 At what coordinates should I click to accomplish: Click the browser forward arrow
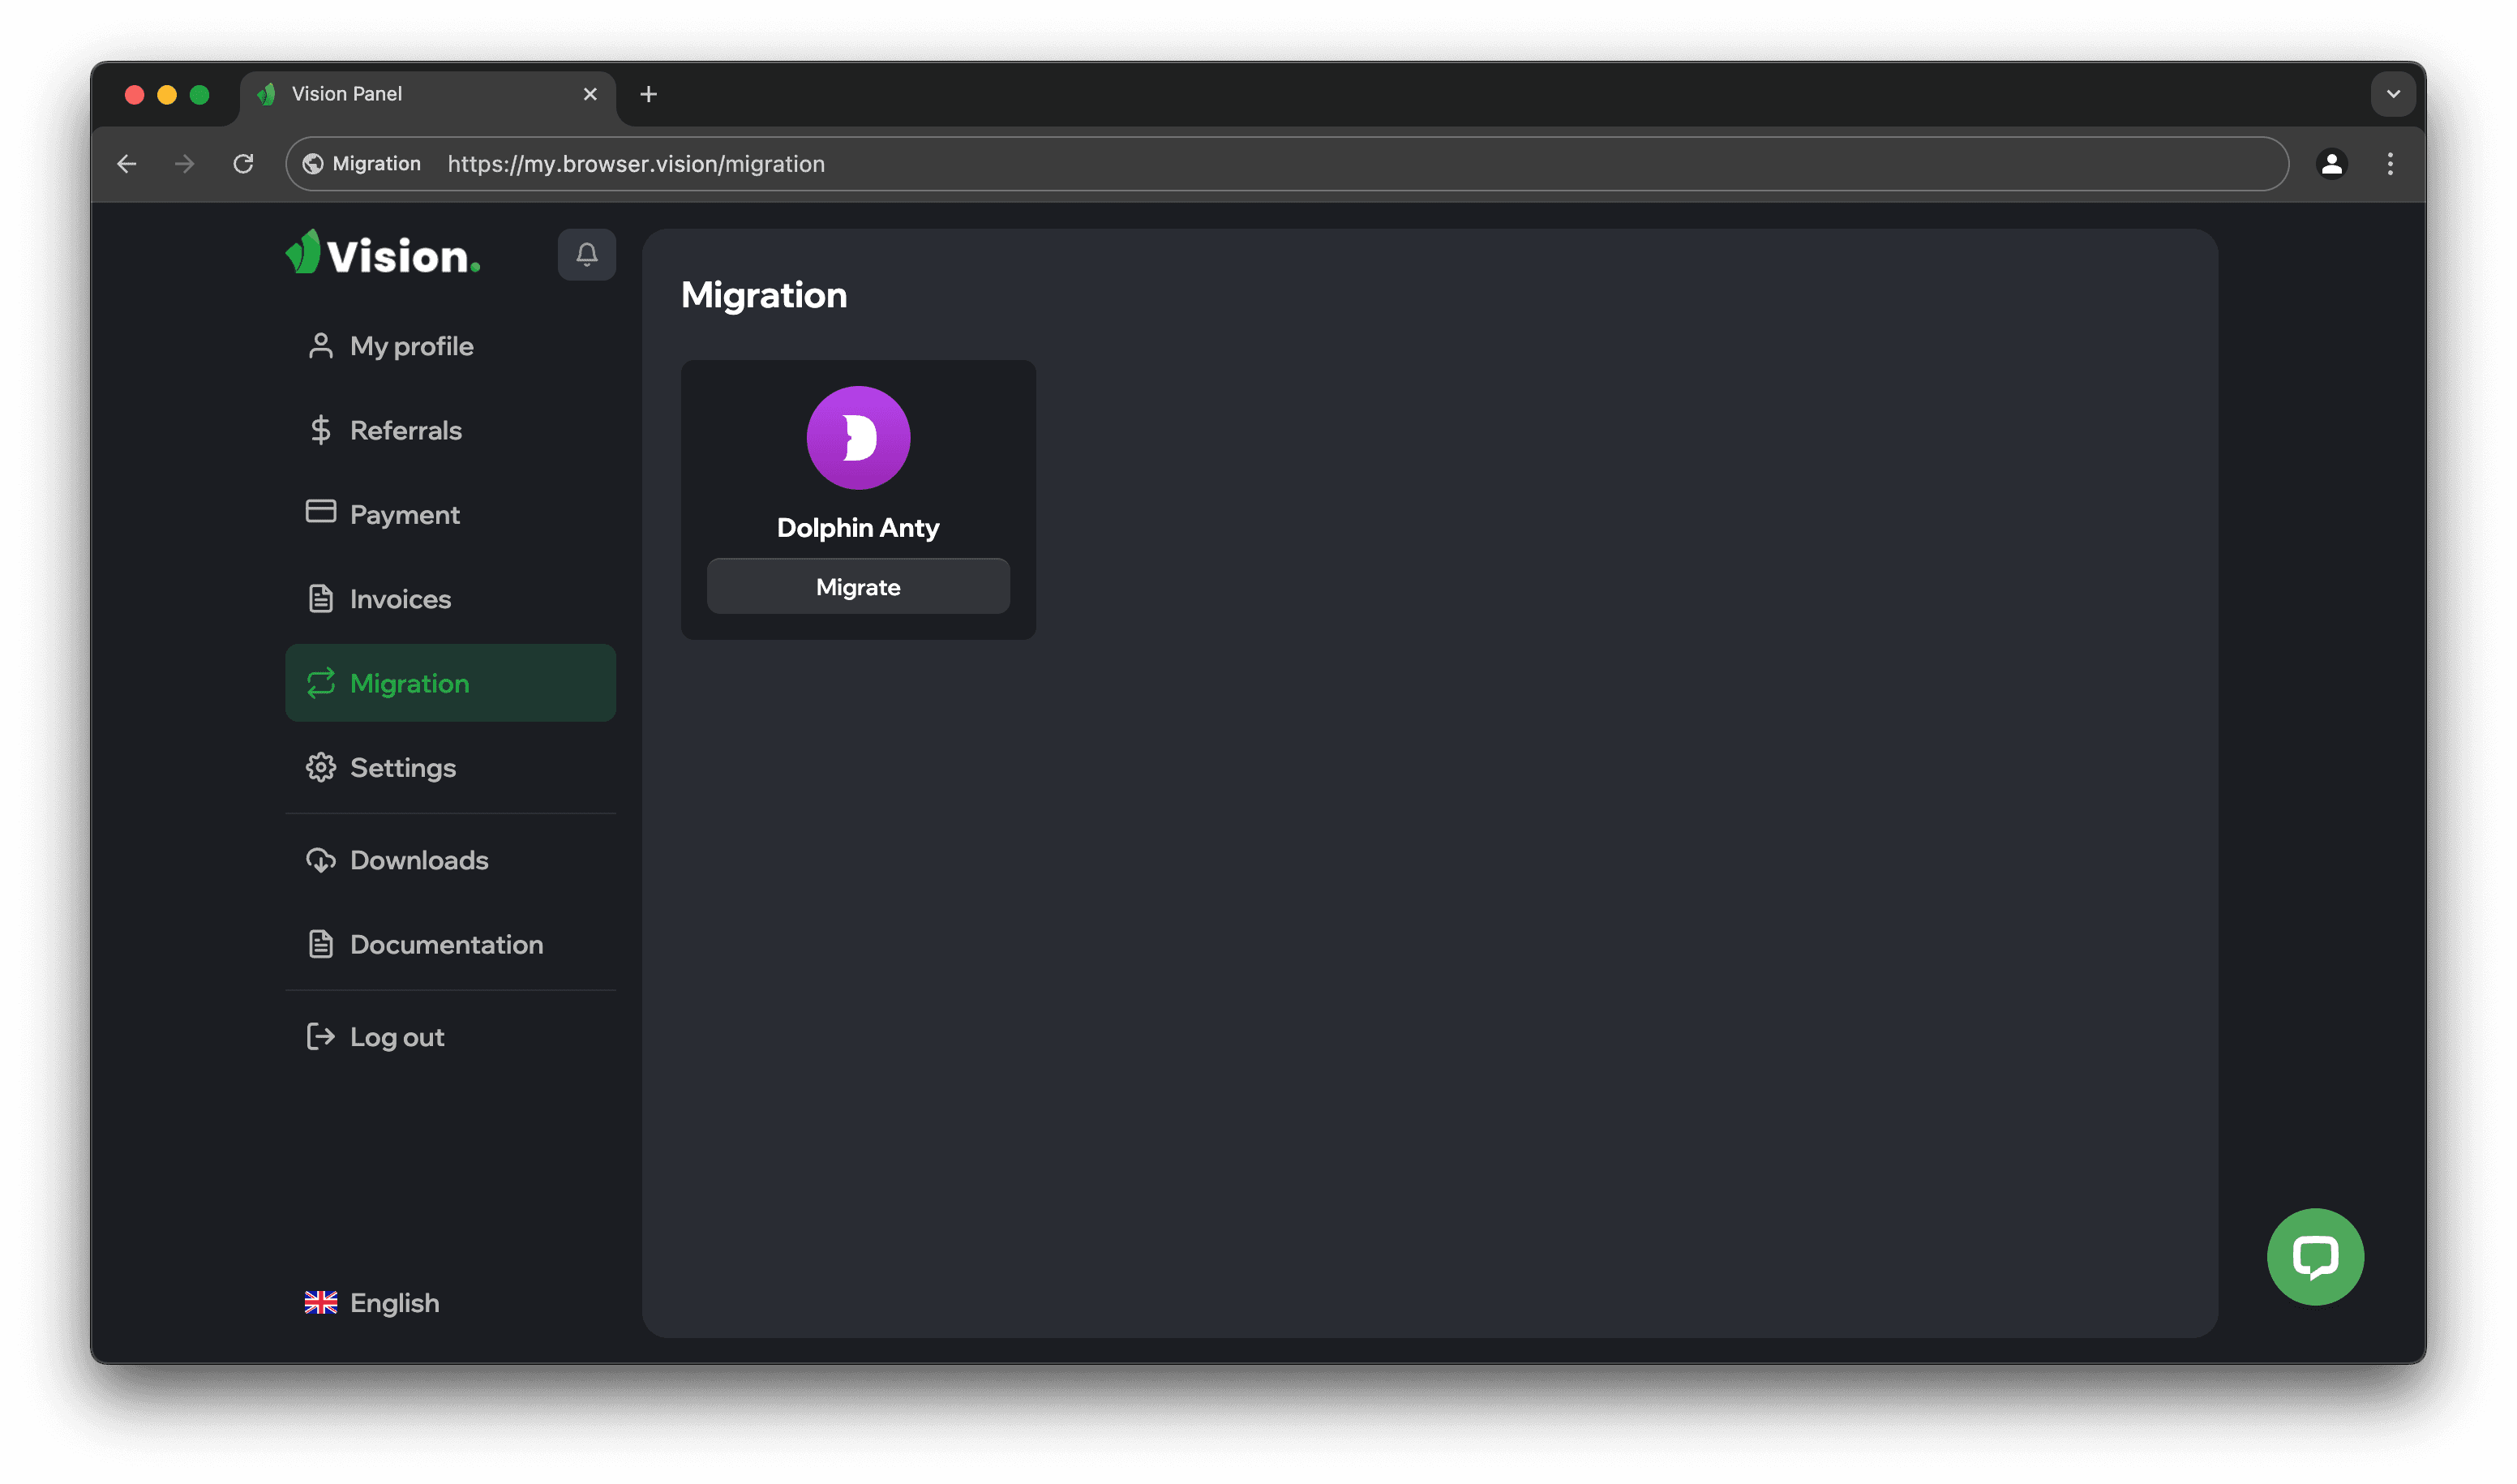coord(184,164)
